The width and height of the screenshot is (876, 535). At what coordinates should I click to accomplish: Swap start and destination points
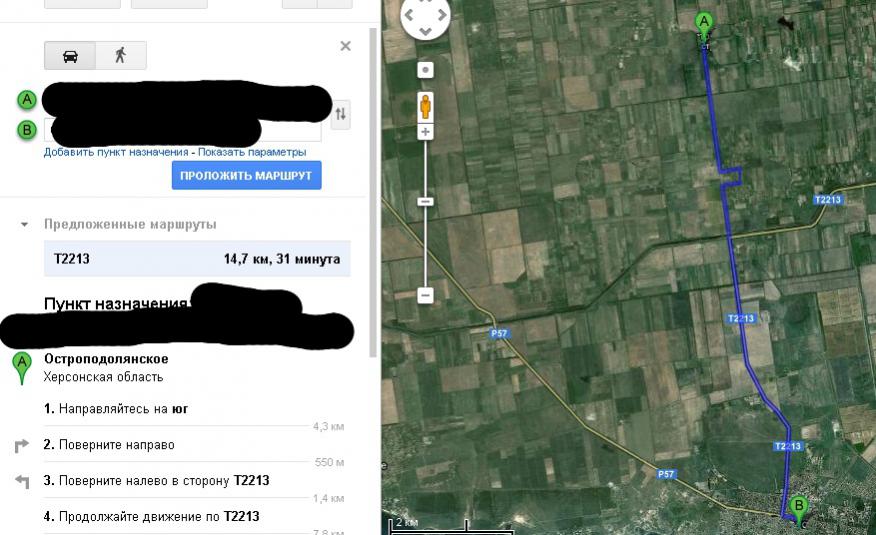coord(340,114)
